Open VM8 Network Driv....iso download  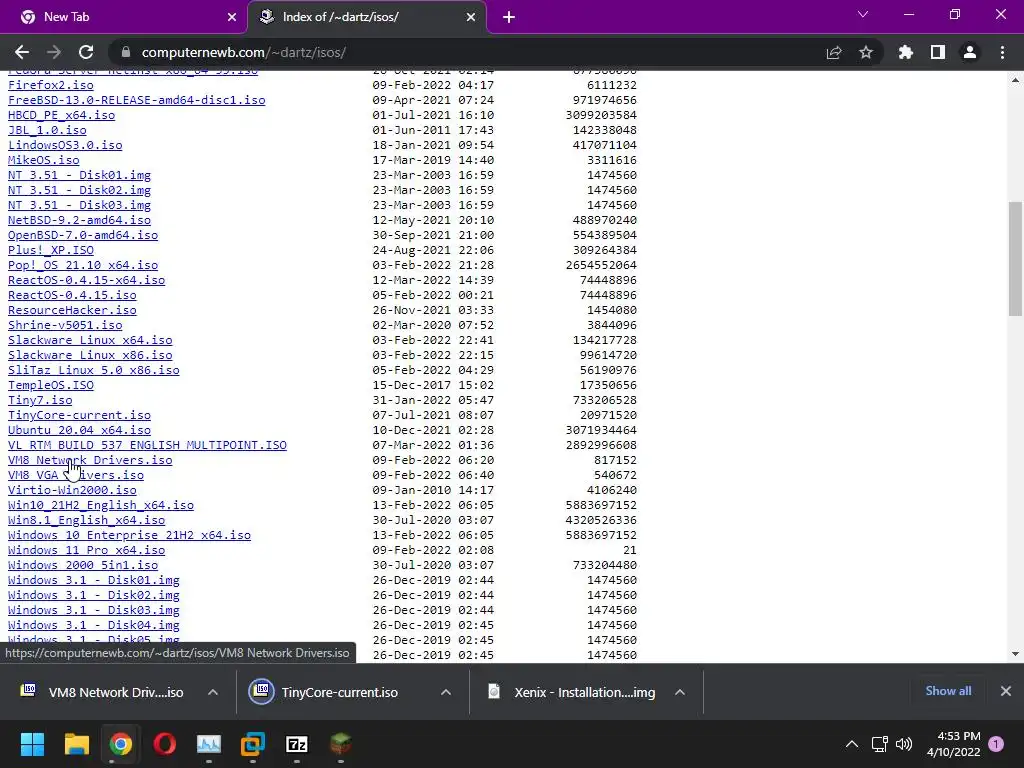pos(103,692)
